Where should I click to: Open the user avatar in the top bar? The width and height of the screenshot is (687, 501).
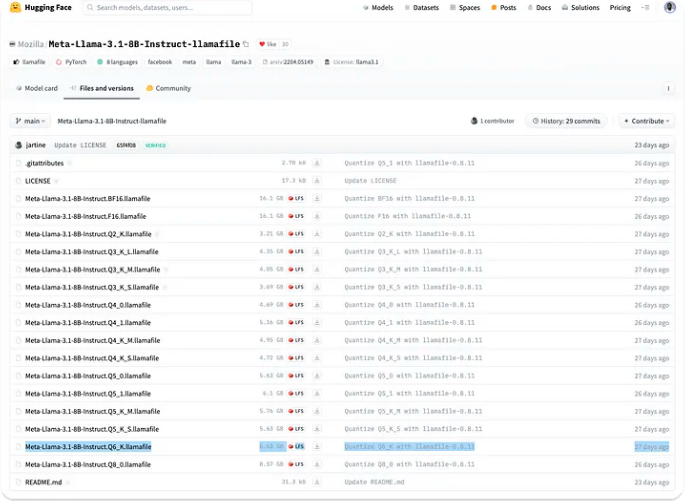coord(669,7)
